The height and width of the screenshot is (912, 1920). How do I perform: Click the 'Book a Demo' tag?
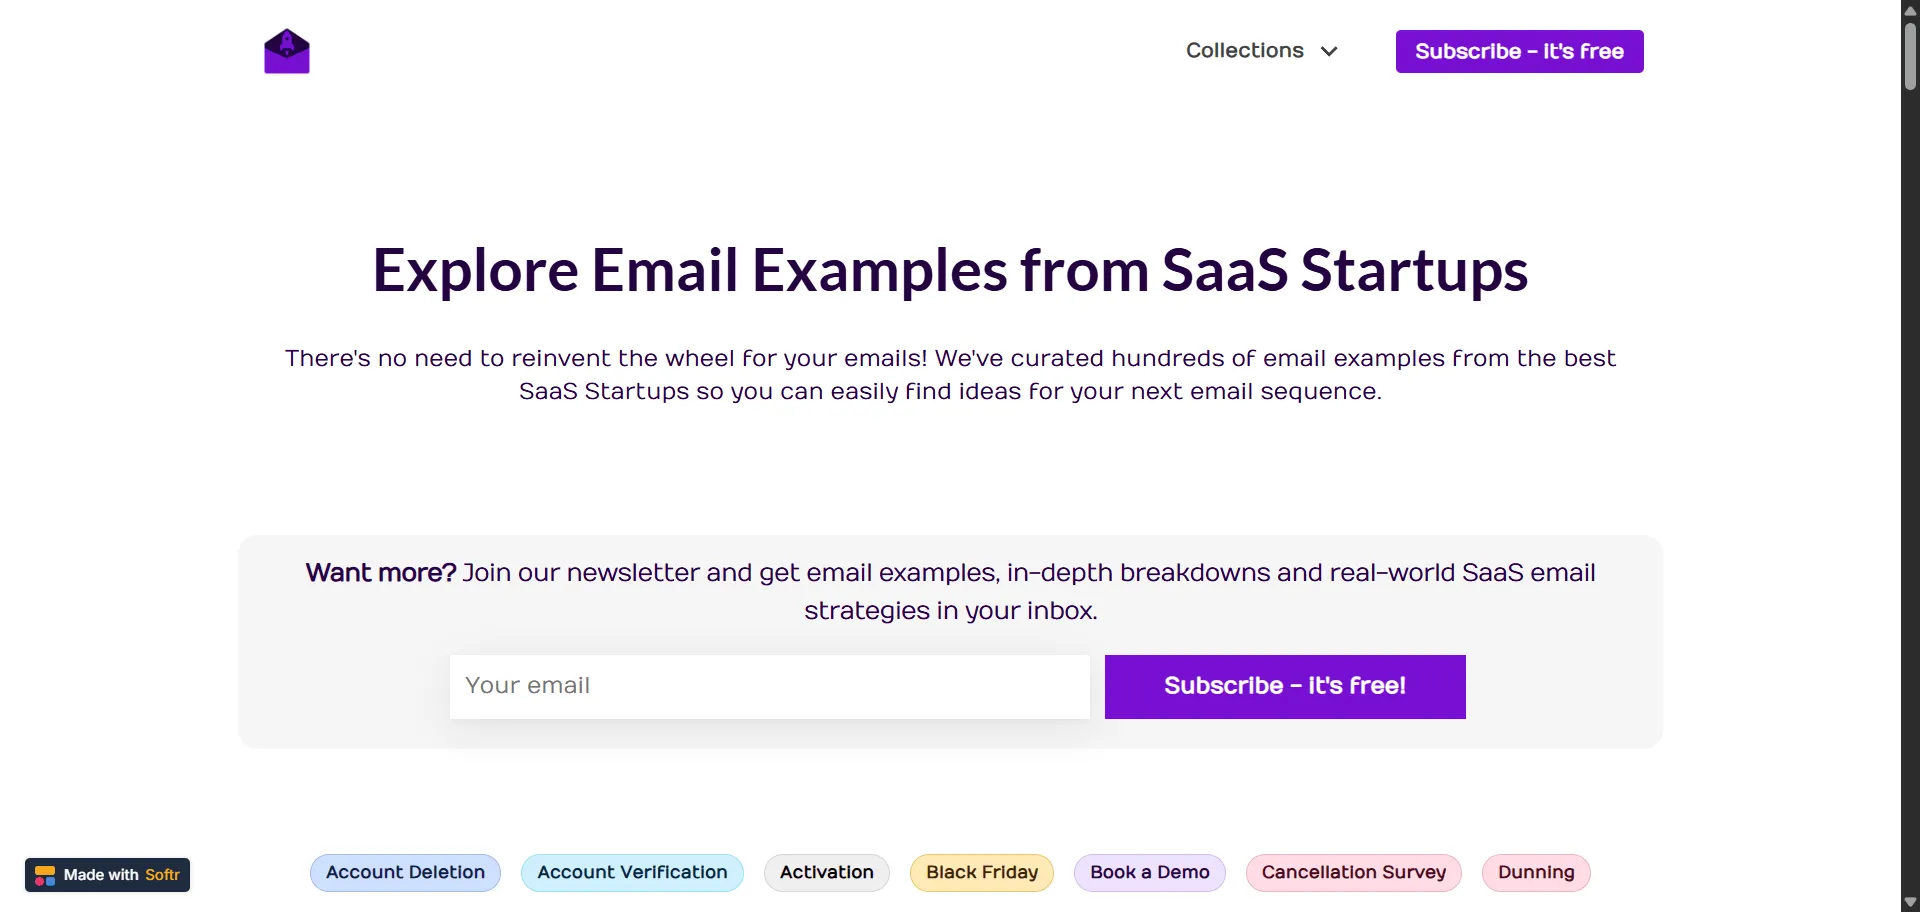(1148, 872)
